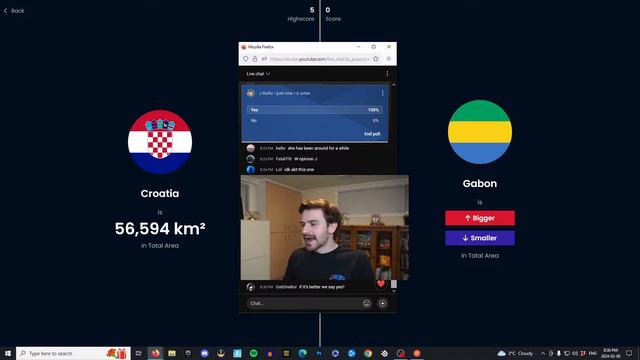Open Microsoft Edge from the taskbar
The image size is (640, 360).
[302, 353]
